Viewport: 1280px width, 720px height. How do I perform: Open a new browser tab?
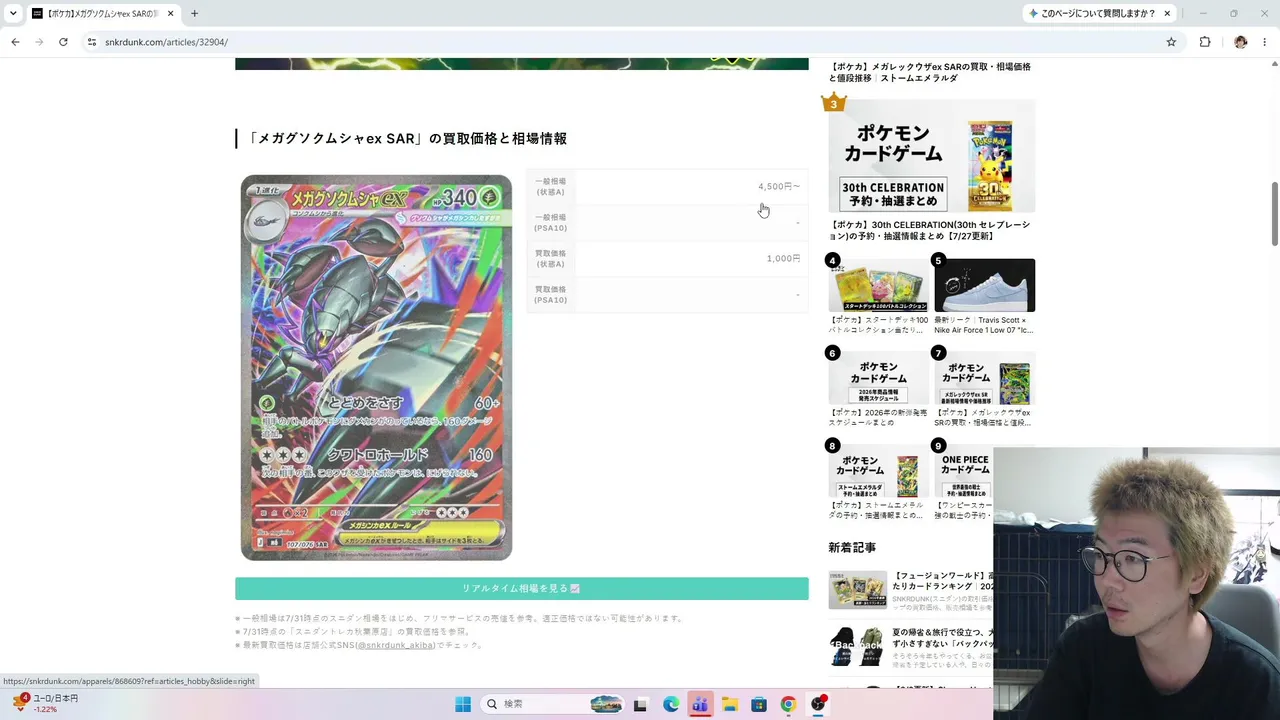[x=194, y=14]
